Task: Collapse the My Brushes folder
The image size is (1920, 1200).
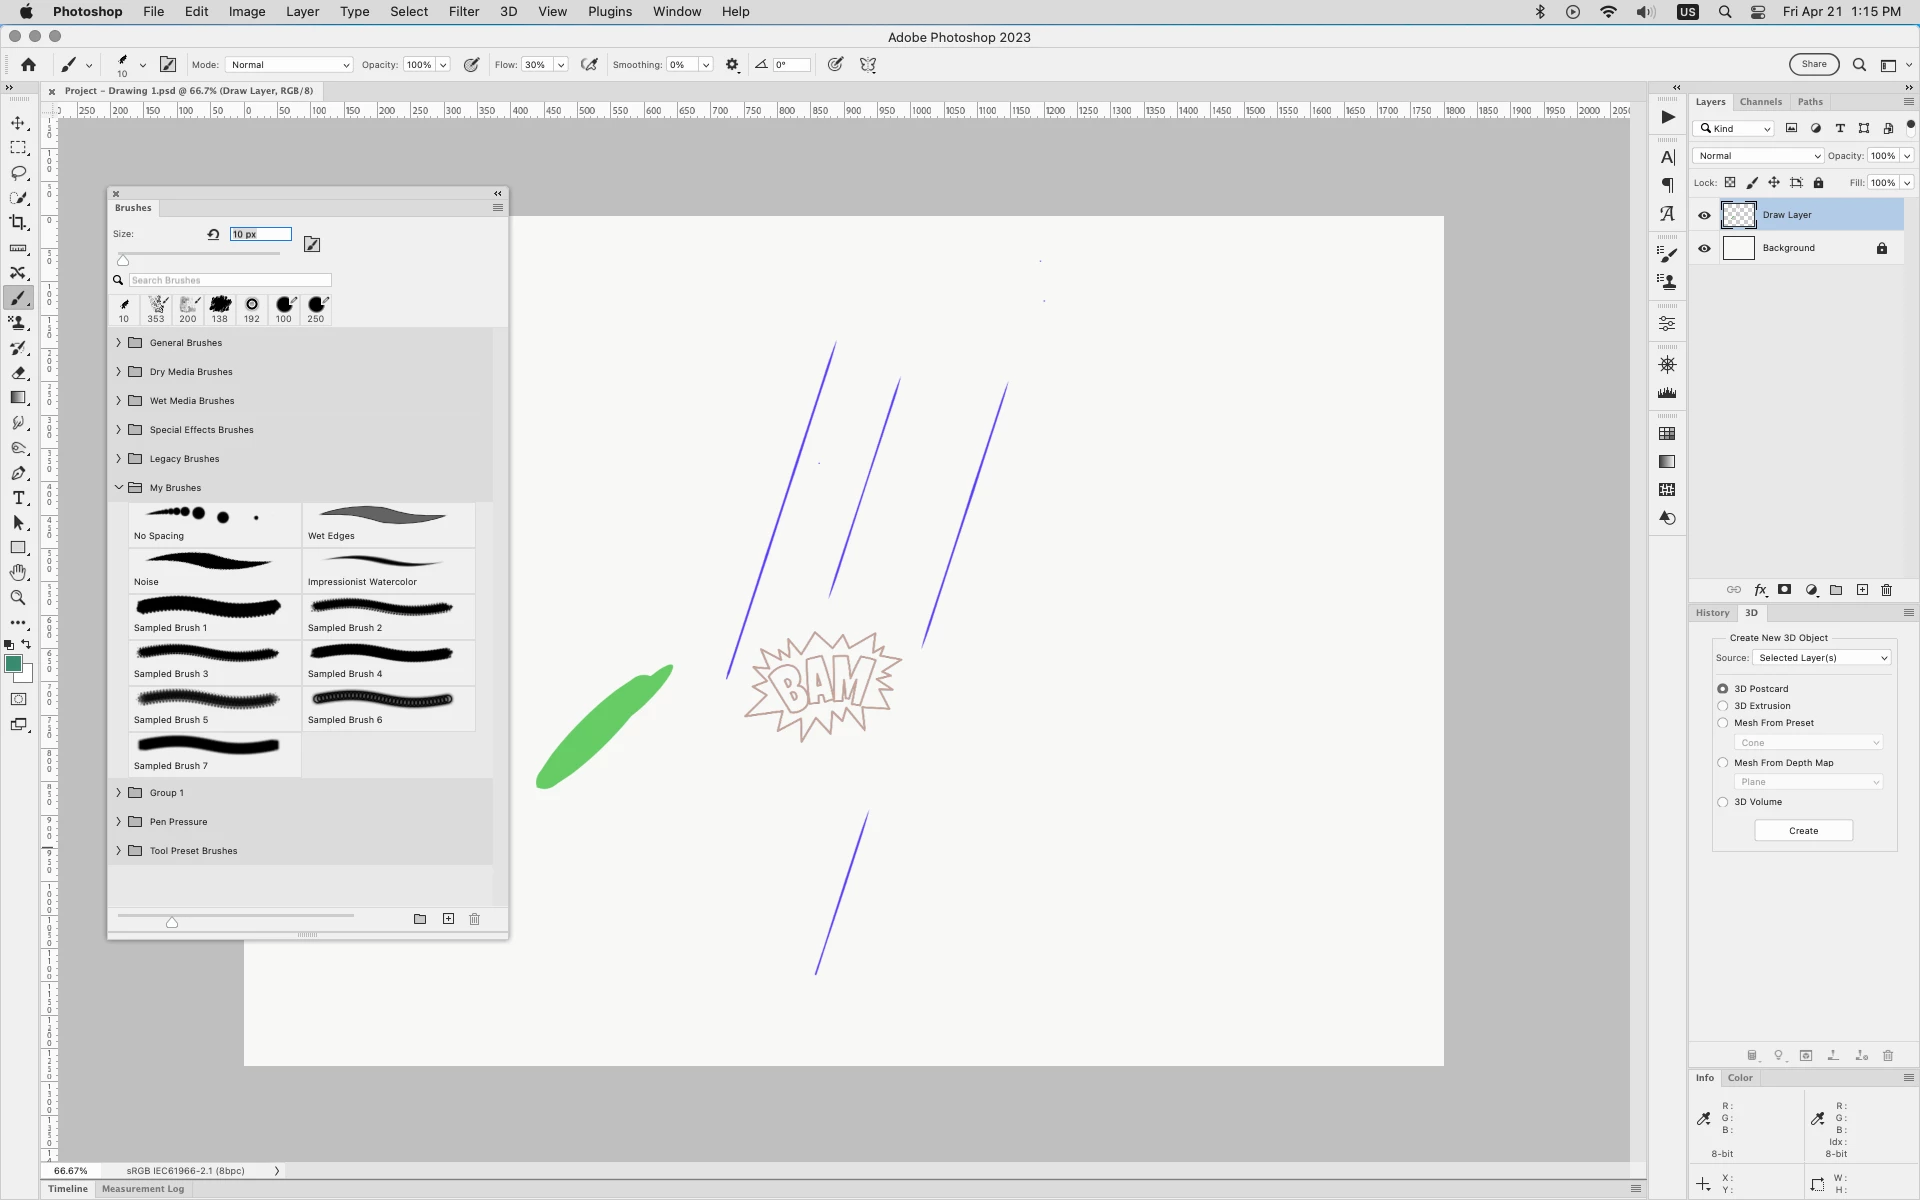Action: click(119, 488)
